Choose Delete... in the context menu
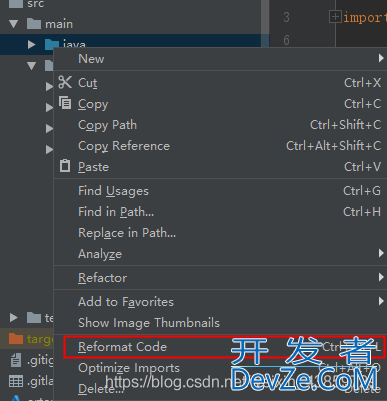 [220, 389]
